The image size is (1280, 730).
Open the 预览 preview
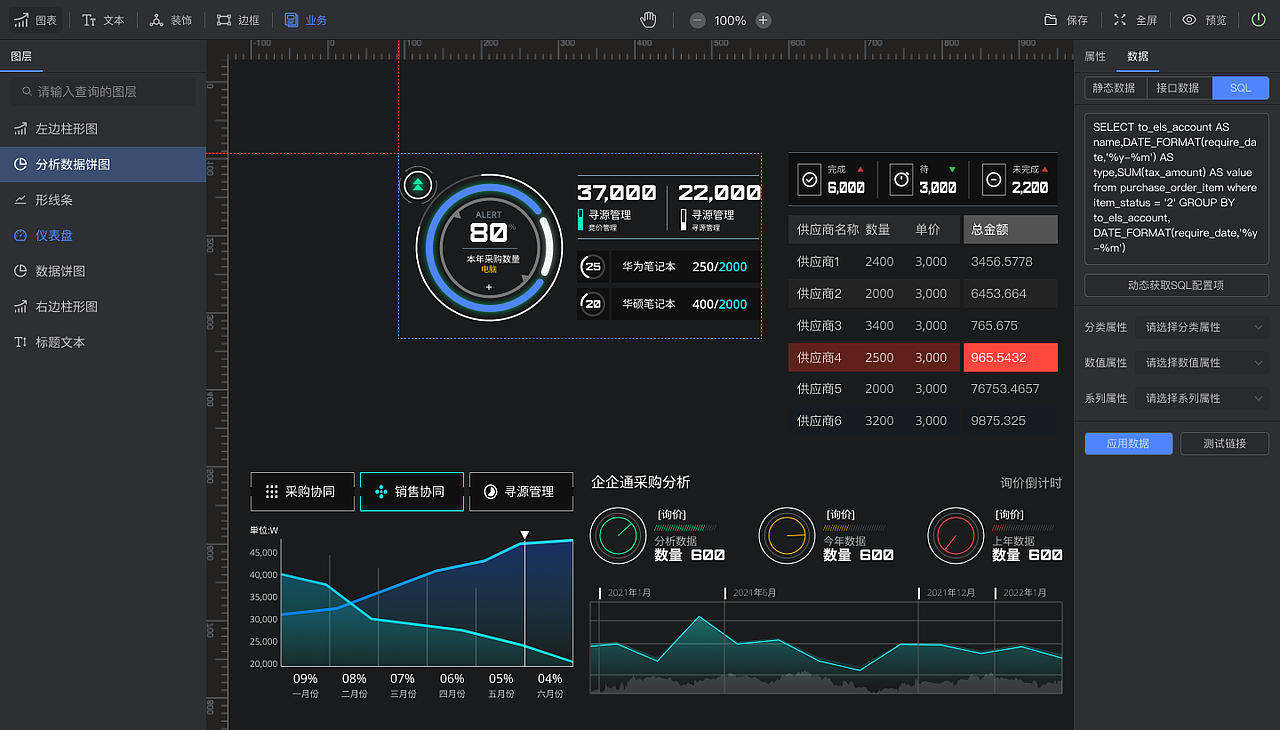(1204, 20)
